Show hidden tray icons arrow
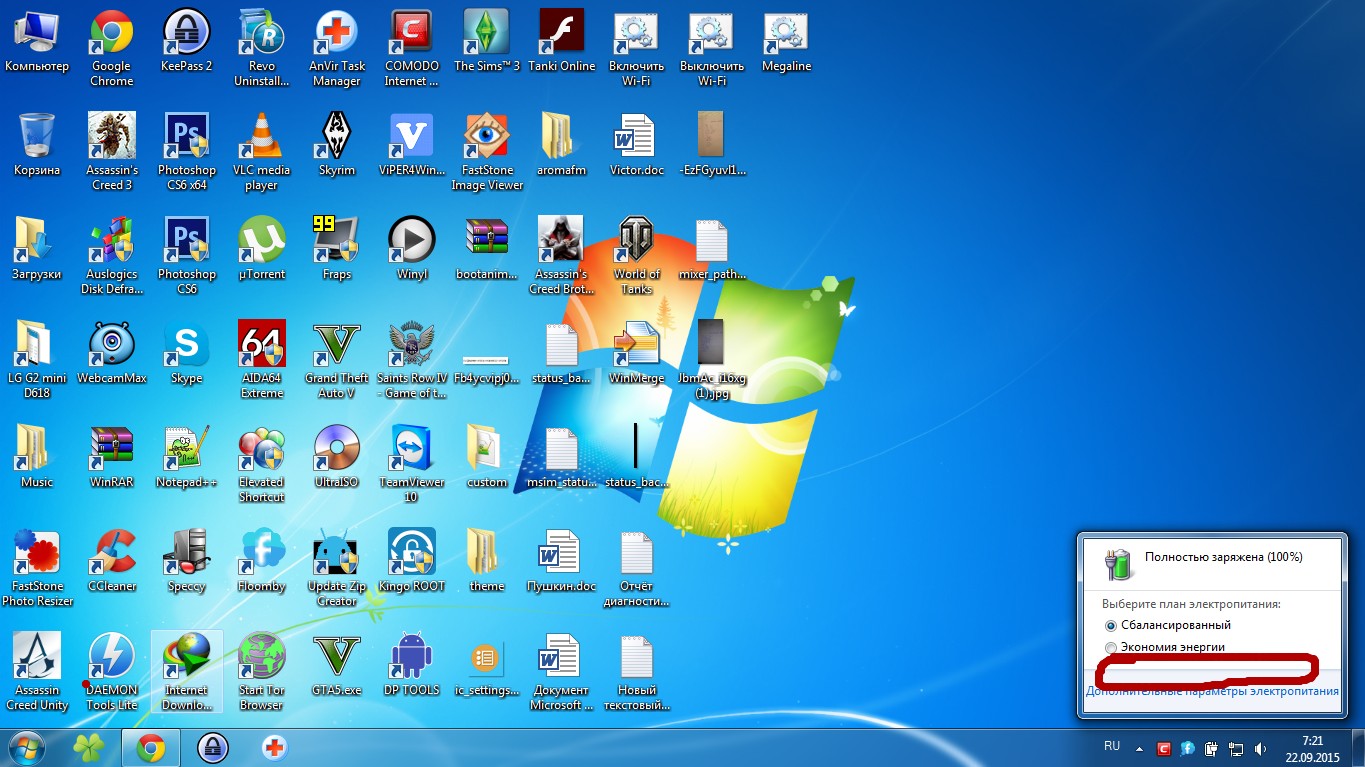The image size is (1365, 767). (1142, 747)
